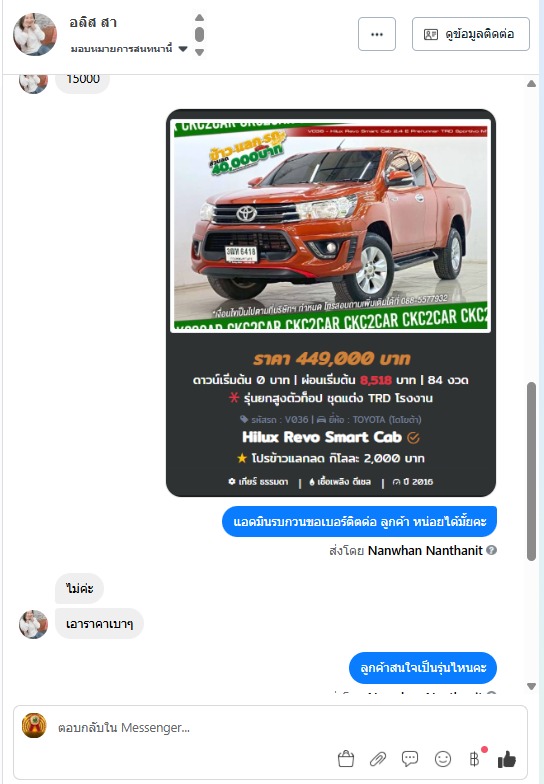Click the baht payment request icon
Screen dimensions: 544x784
click(x=474, y=759)
